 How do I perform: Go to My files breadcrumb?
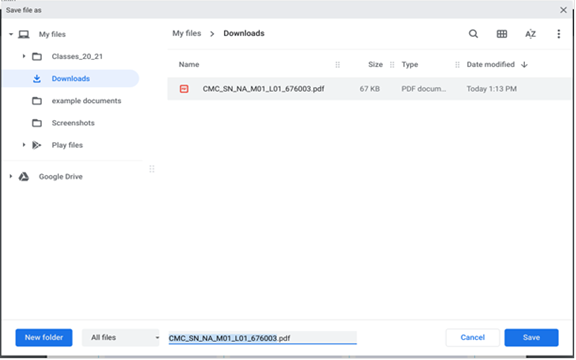coord(187,33)
